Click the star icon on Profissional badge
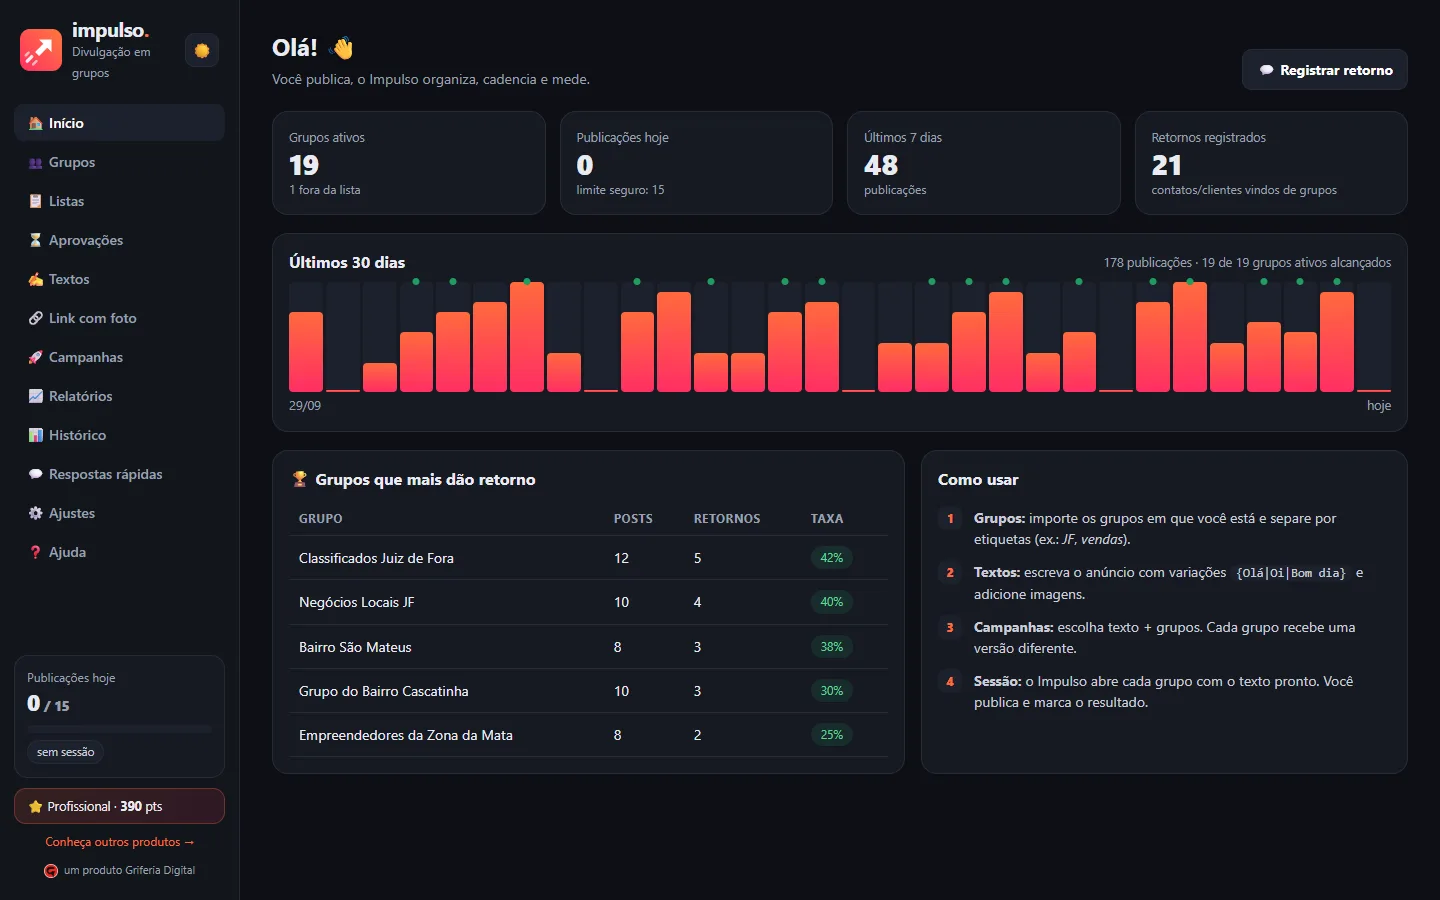The image size is (1440, 900). click(x=35, y=806)
